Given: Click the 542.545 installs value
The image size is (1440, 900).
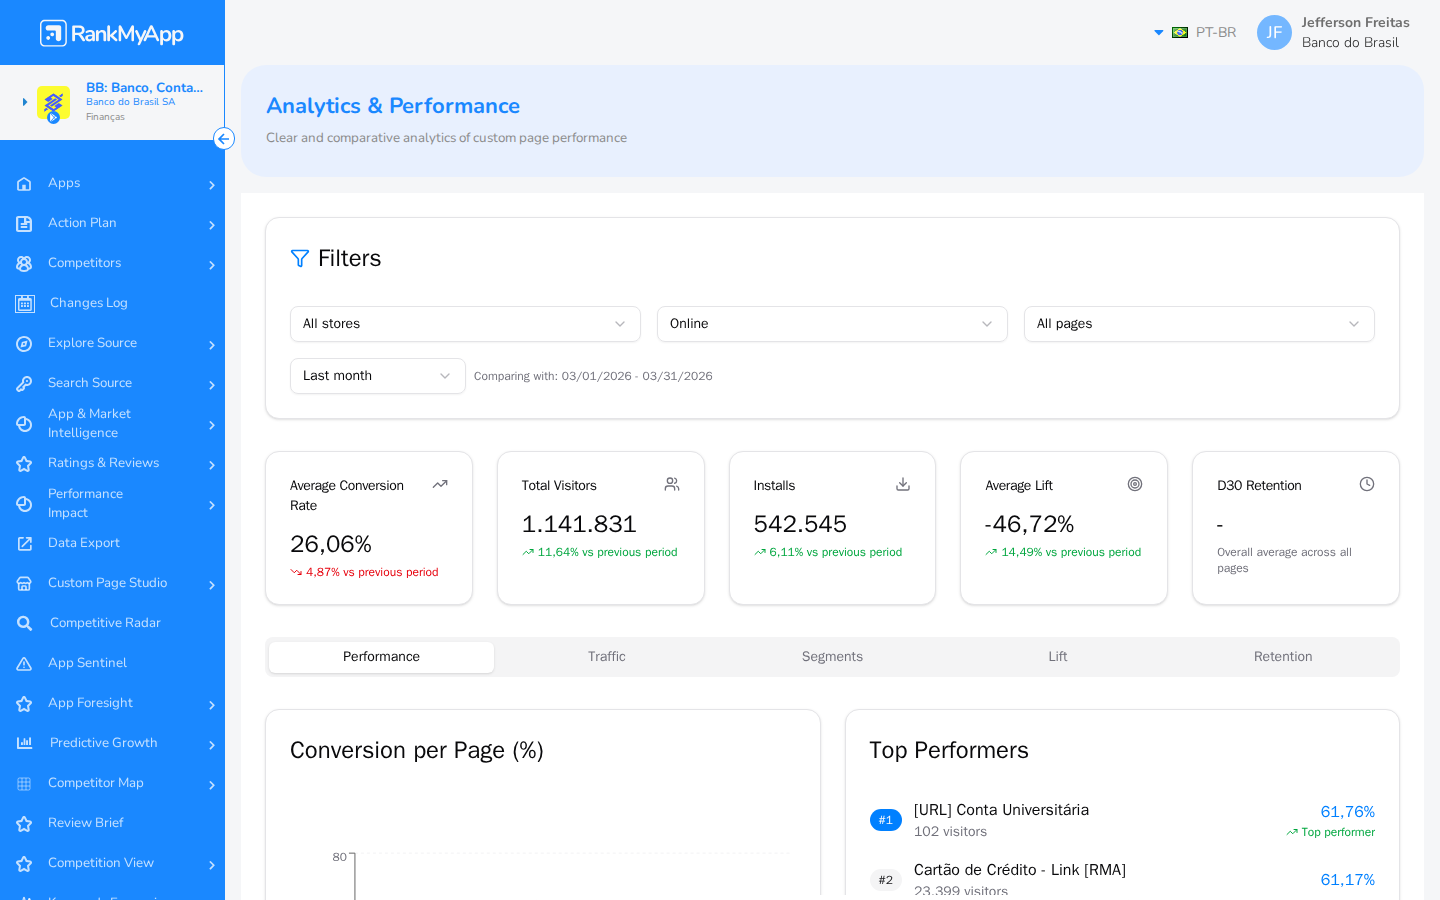Looking at the screenshot, I should 800,524.
